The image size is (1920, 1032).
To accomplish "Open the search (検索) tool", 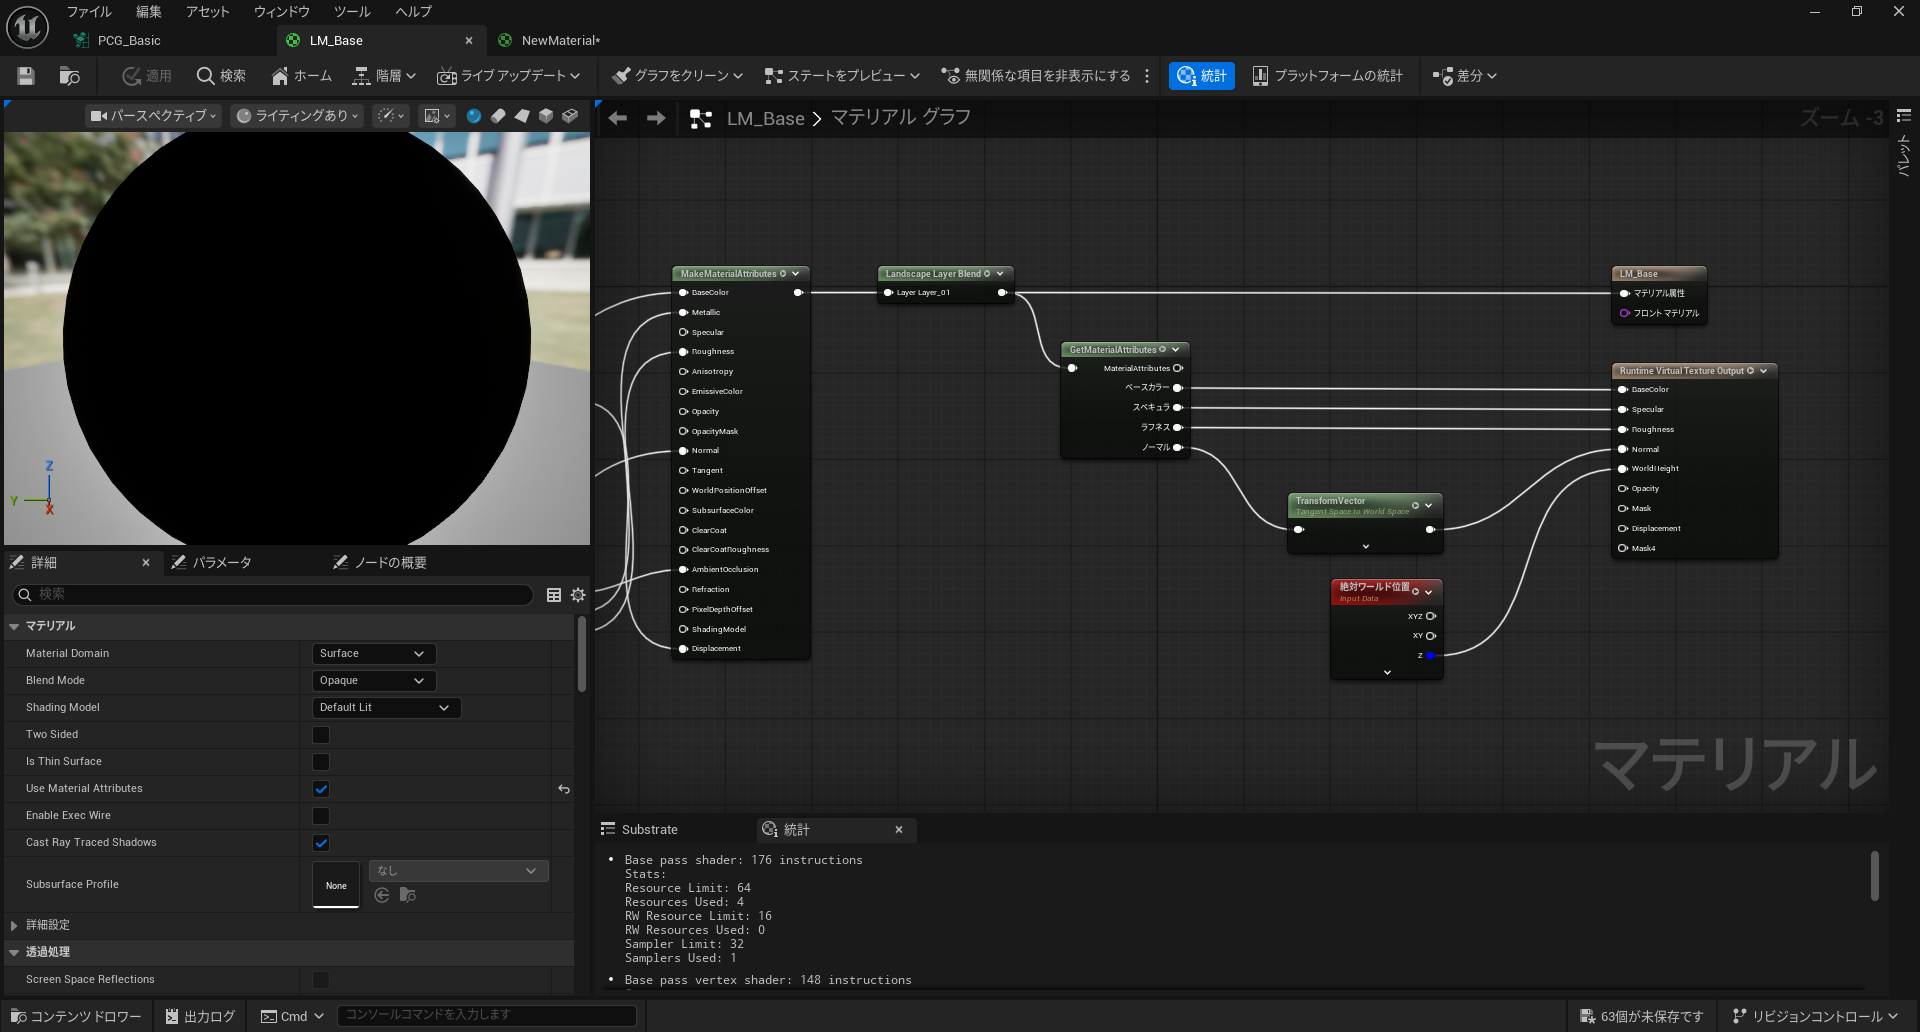I will (x=221, y=75).
